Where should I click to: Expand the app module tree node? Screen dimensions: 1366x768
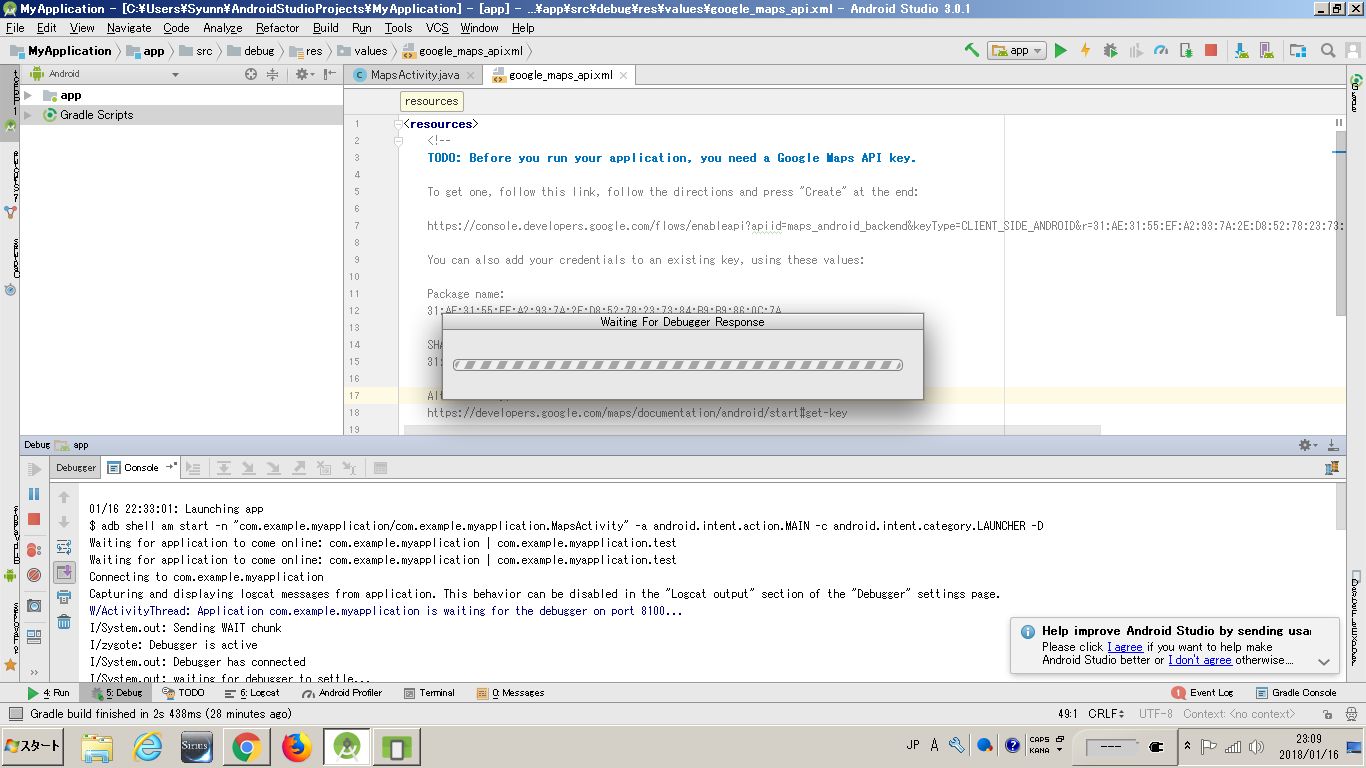point(28,96)
